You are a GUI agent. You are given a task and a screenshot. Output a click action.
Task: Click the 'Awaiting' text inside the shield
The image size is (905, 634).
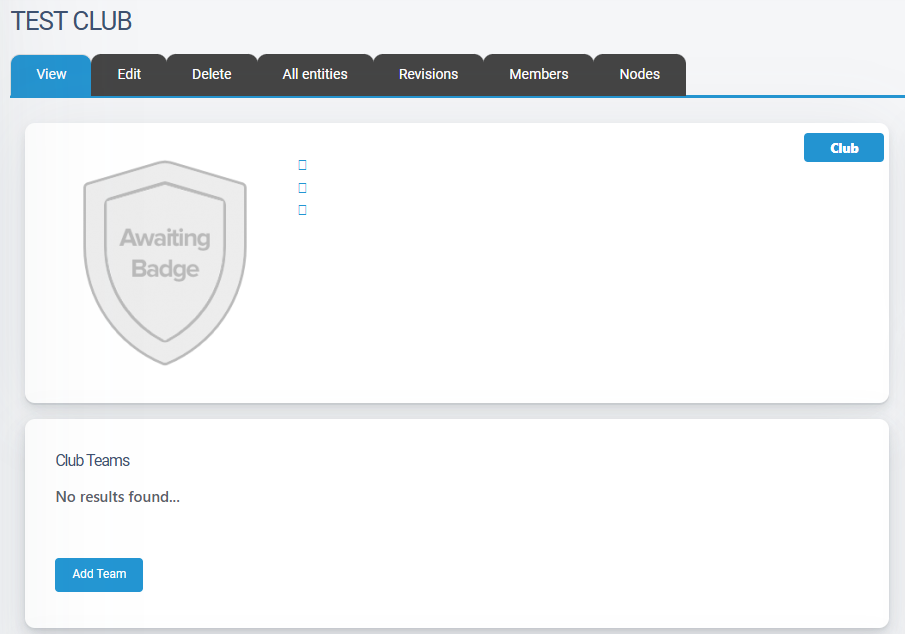click(x=165, y=238)
